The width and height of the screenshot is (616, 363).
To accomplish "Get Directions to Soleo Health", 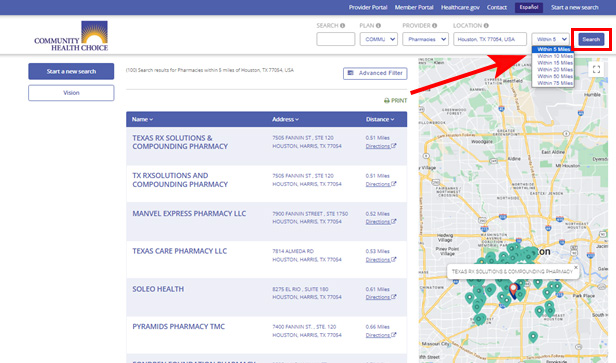I will tap(381, 297).
